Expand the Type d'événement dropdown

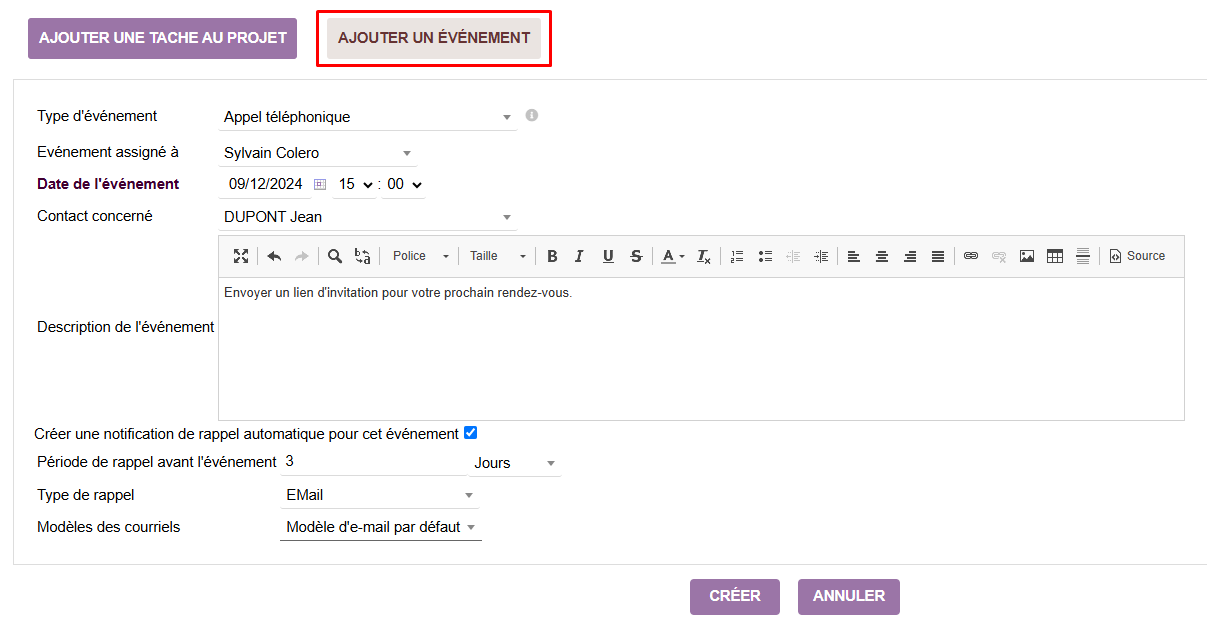tap(367, 117)
